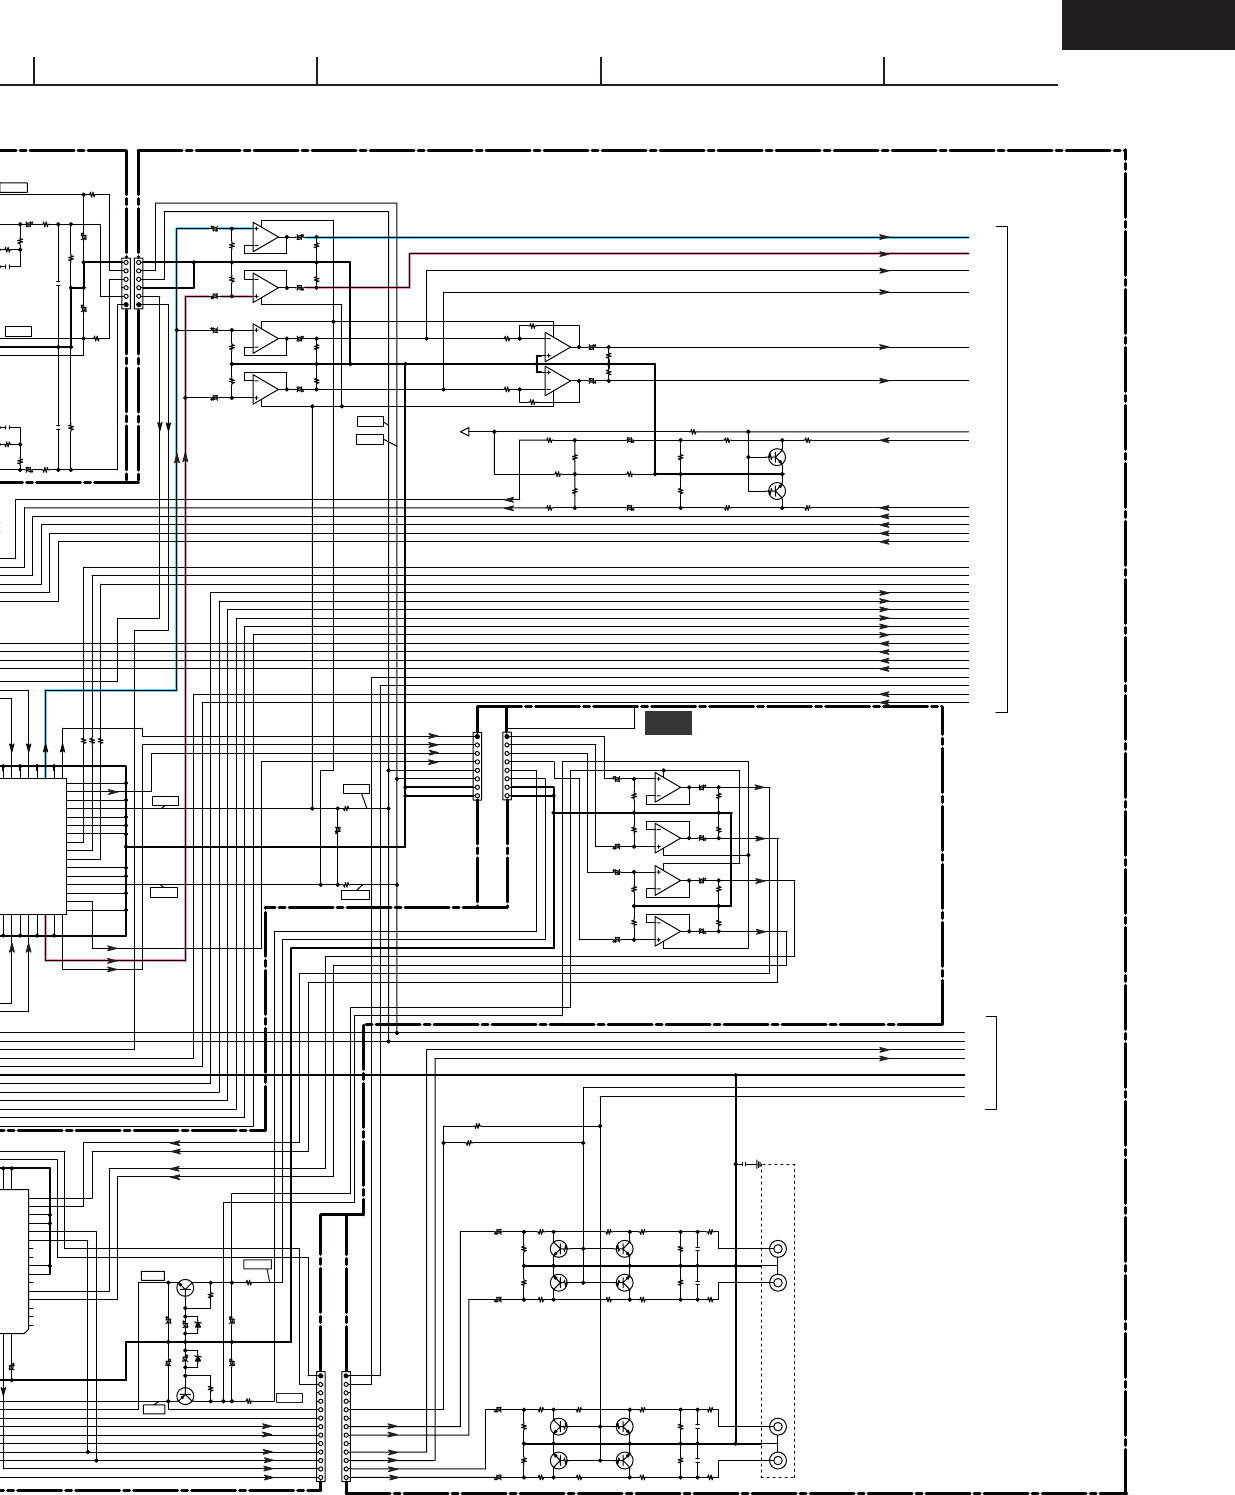Image resolution: width=1235 pixels, height=1495 pixels.
Task: Click the lower op-amp of the center feedback pair
Action: [x=558, y=382]
